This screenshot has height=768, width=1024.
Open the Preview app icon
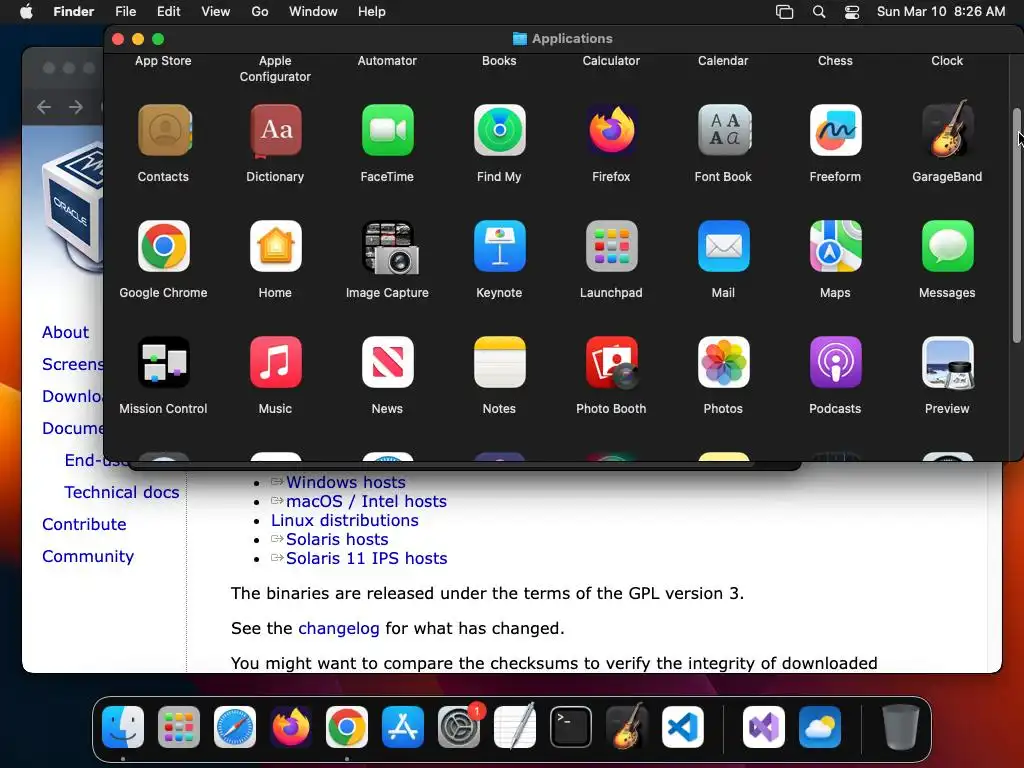(x=948, y=362)
